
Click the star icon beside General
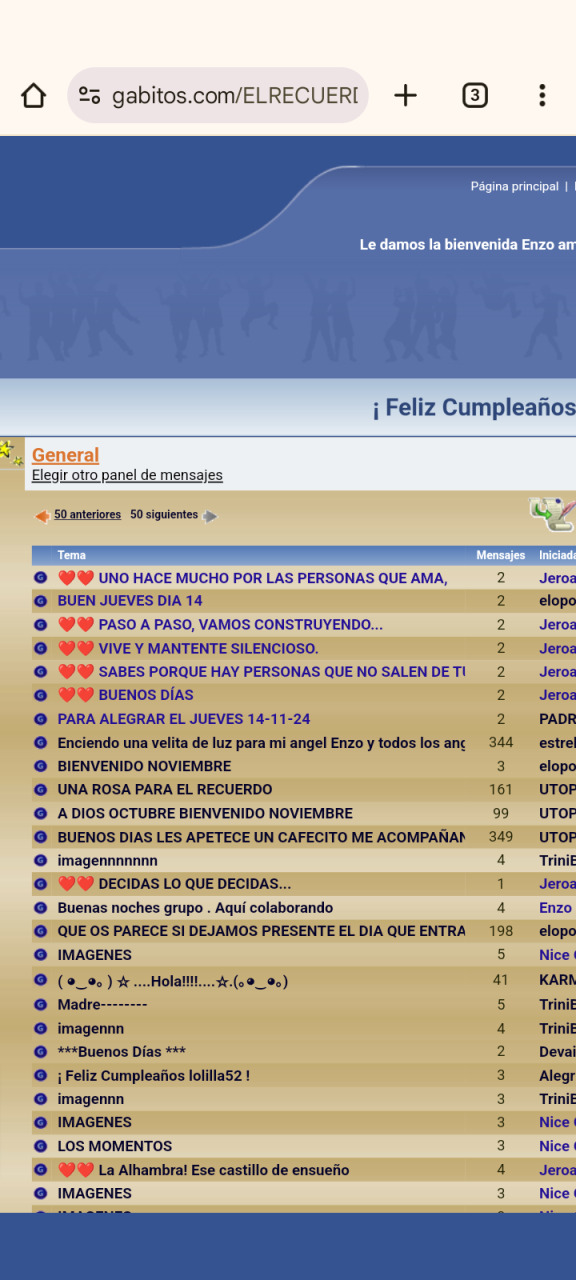click(x=11, y=453)
